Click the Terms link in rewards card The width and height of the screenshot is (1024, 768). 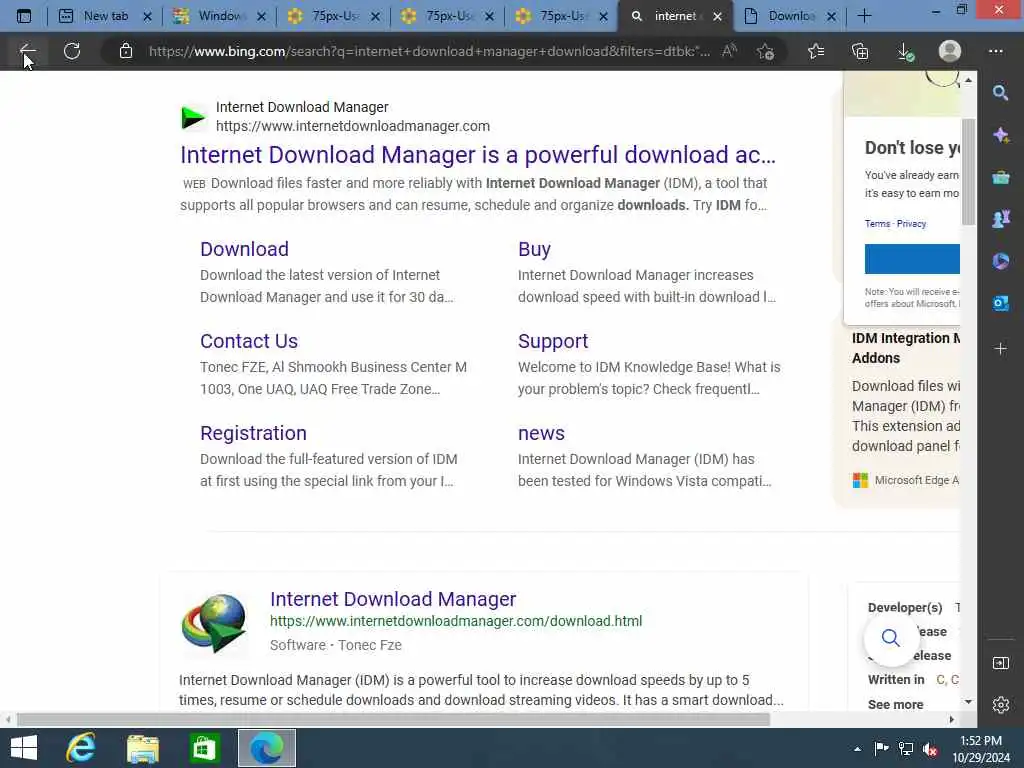[x=877, y=223]
